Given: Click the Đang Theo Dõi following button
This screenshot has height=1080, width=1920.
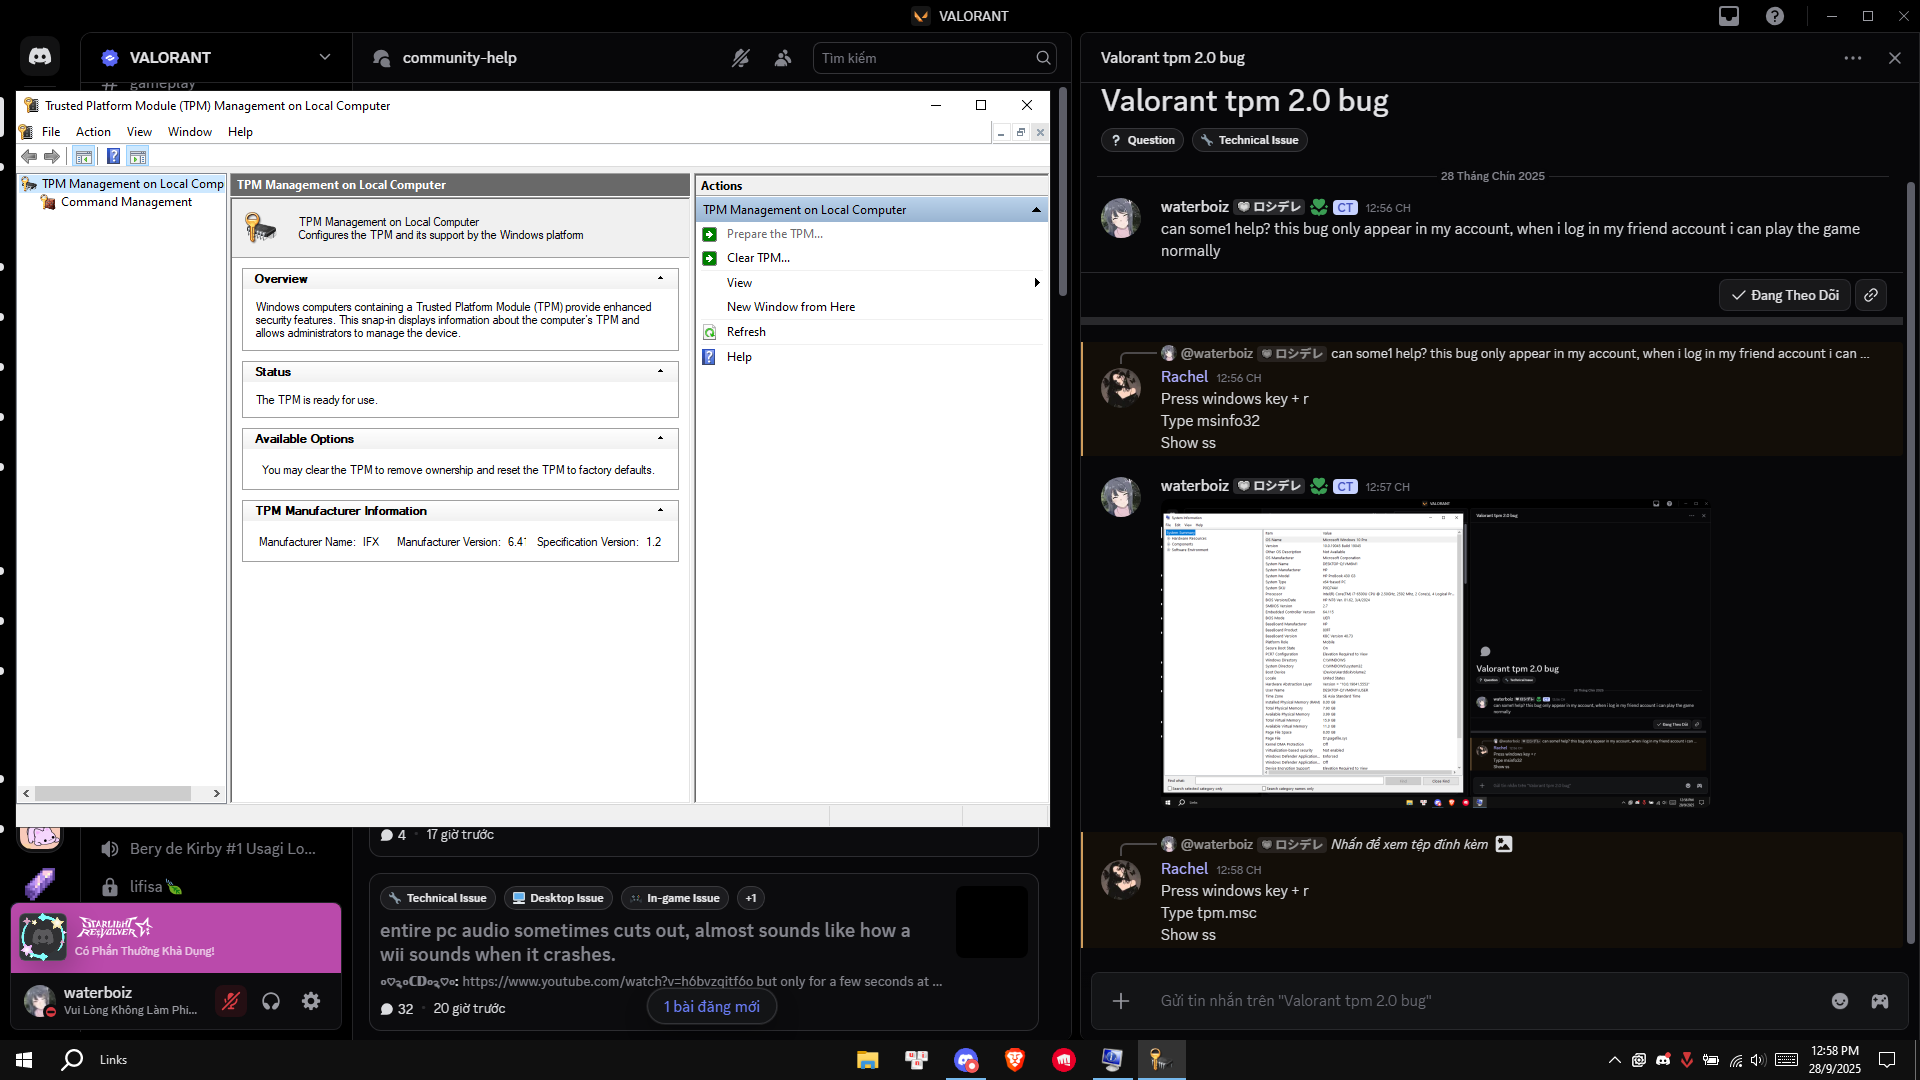Looking at the screenshot, I should [1784, 295].
